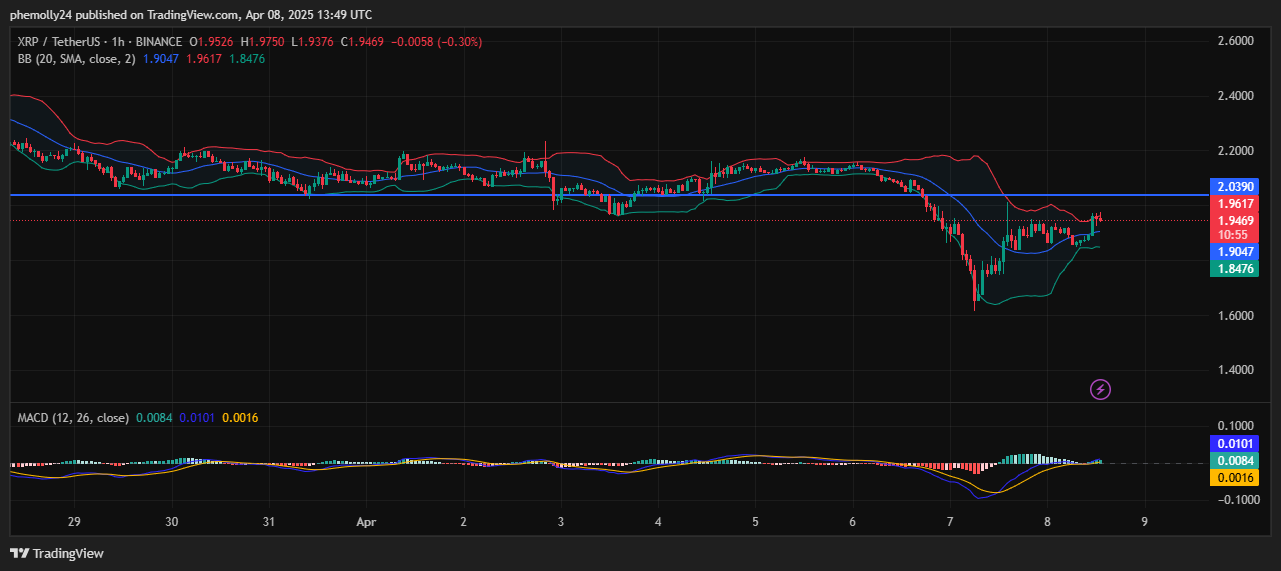The image size is (1281, 571).
Task: Click the 29 date on time axis
Action: [x=74, y=521]
